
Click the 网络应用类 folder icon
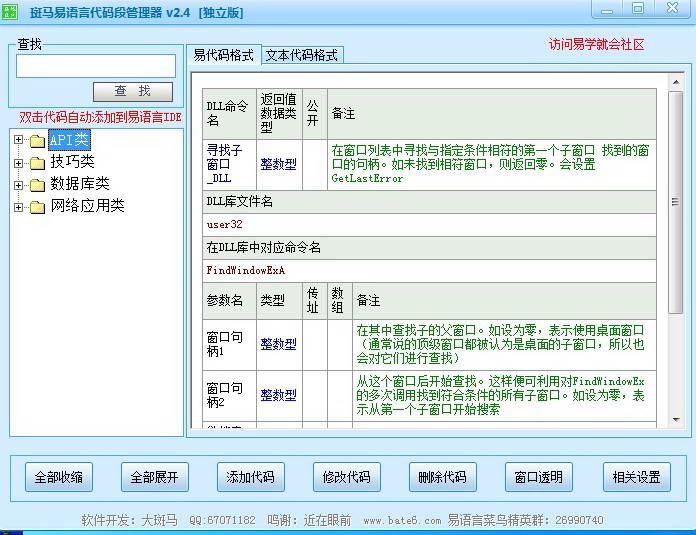click(37, 207)
